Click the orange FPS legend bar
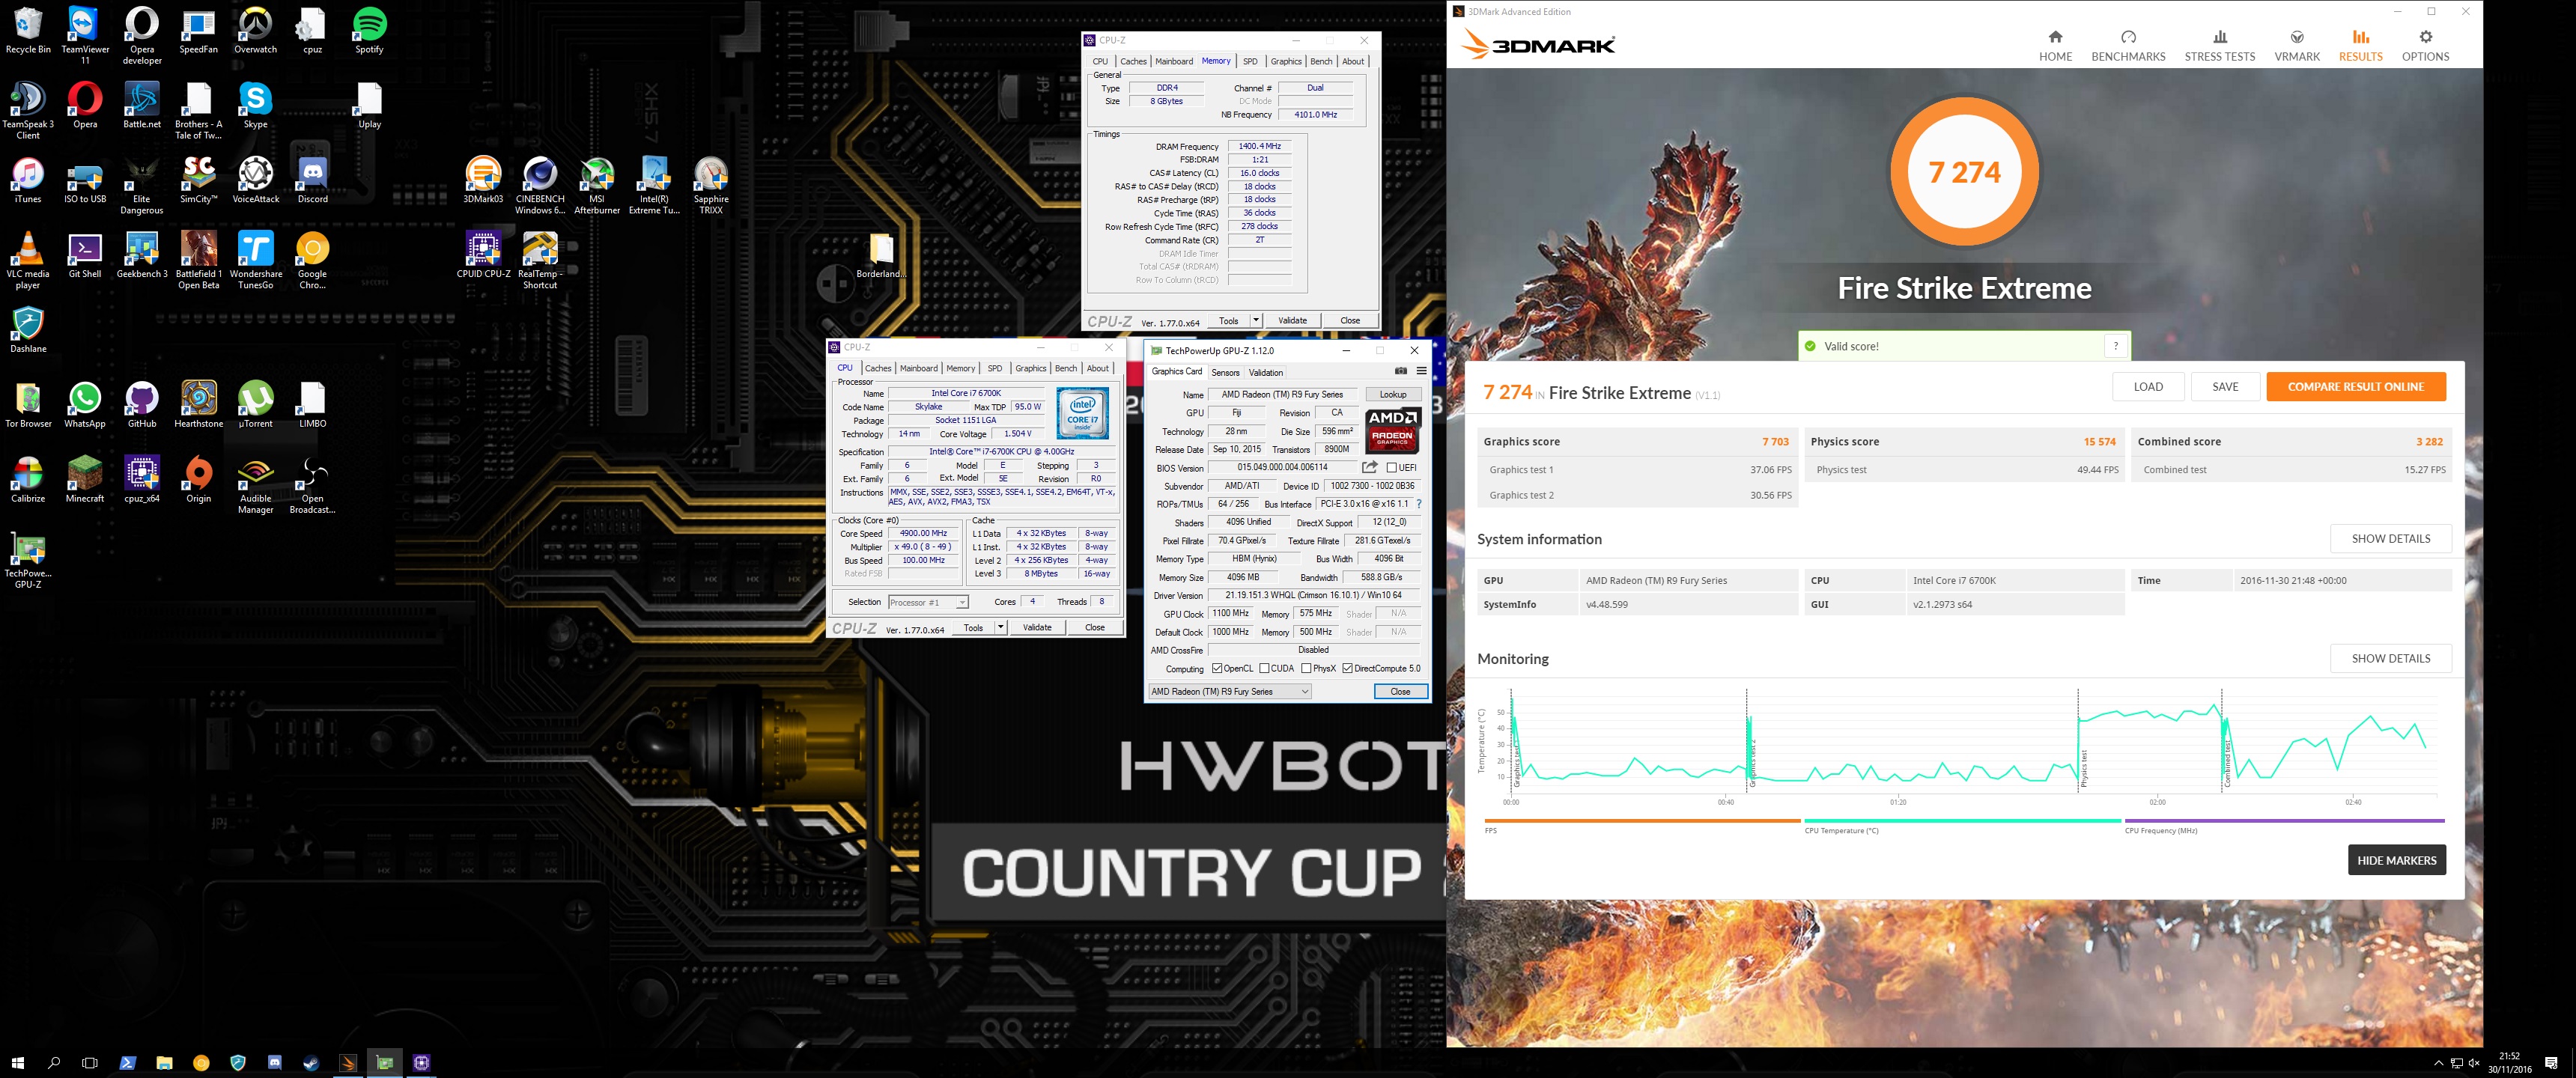Viewport: 2576px width, 1078px height. click(1642, 821)
